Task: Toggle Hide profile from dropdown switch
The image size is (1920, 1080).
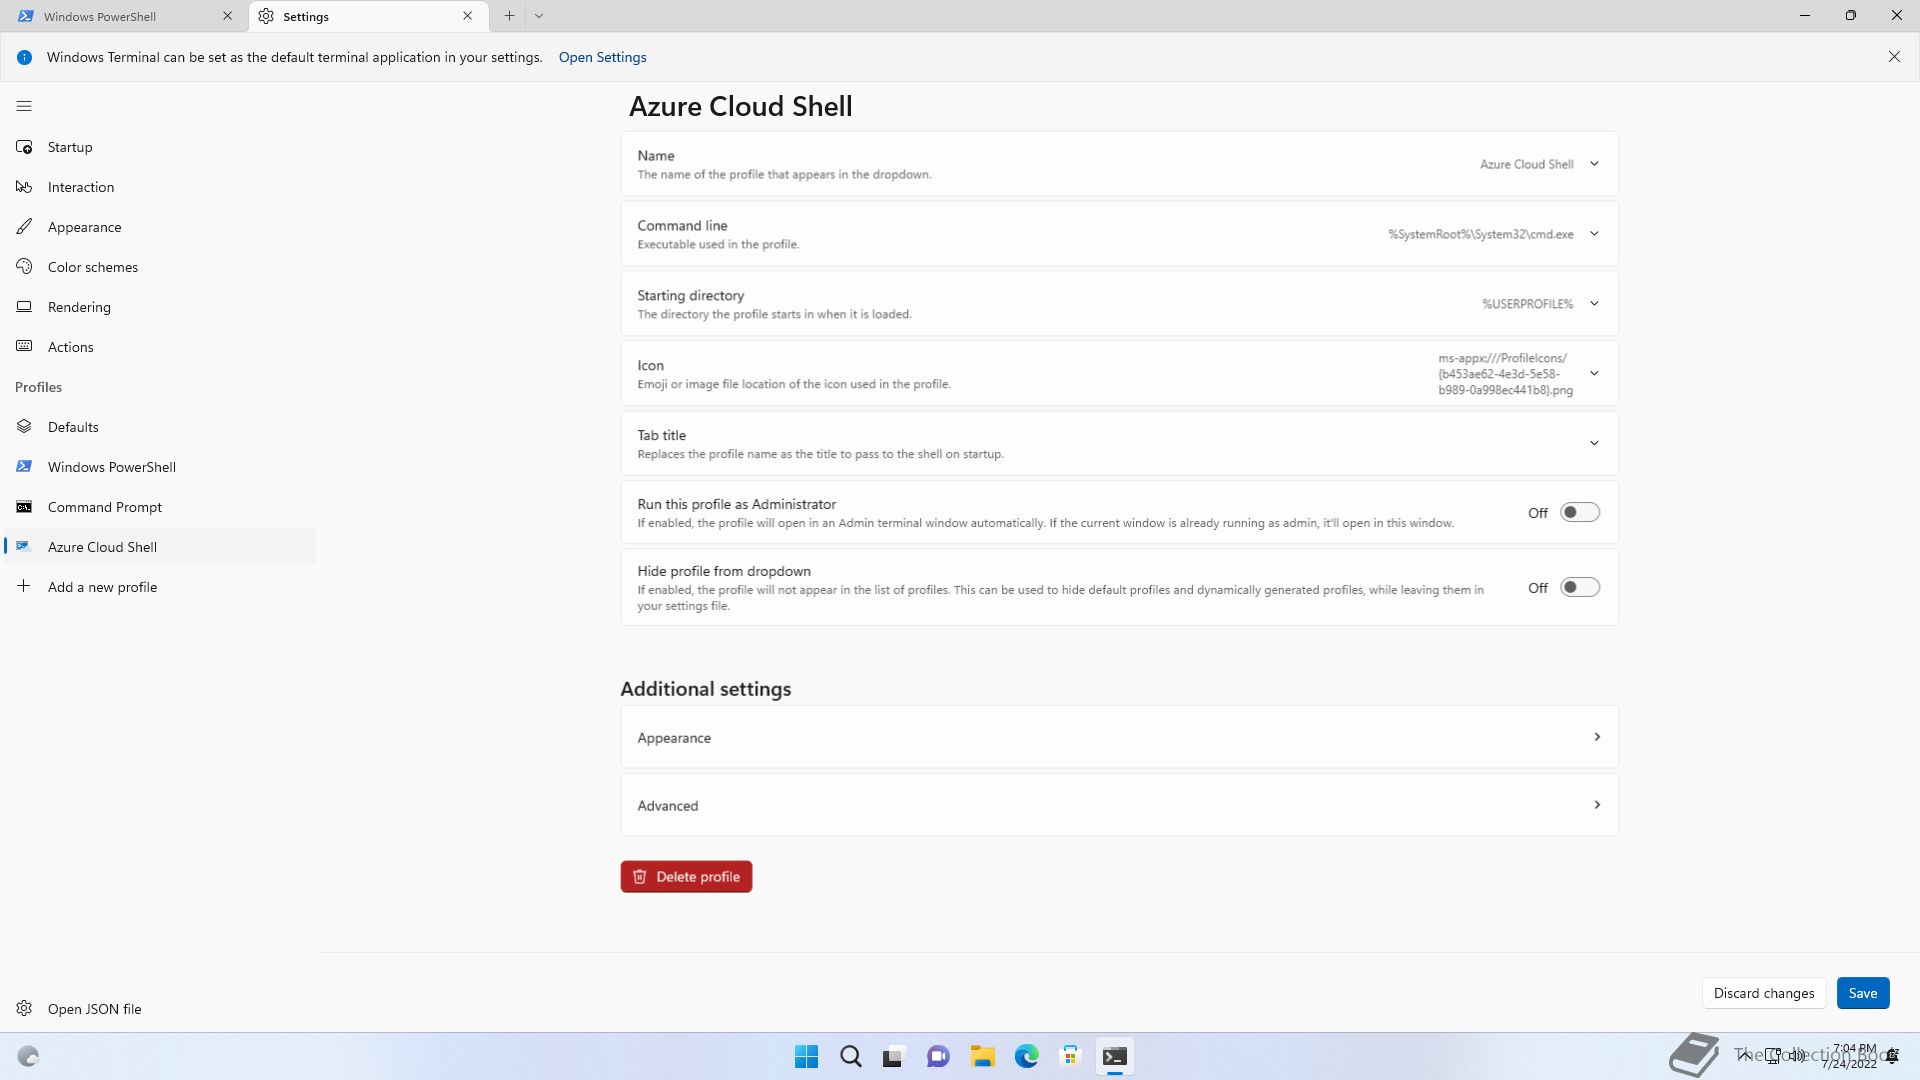Action: point(1580,587)
